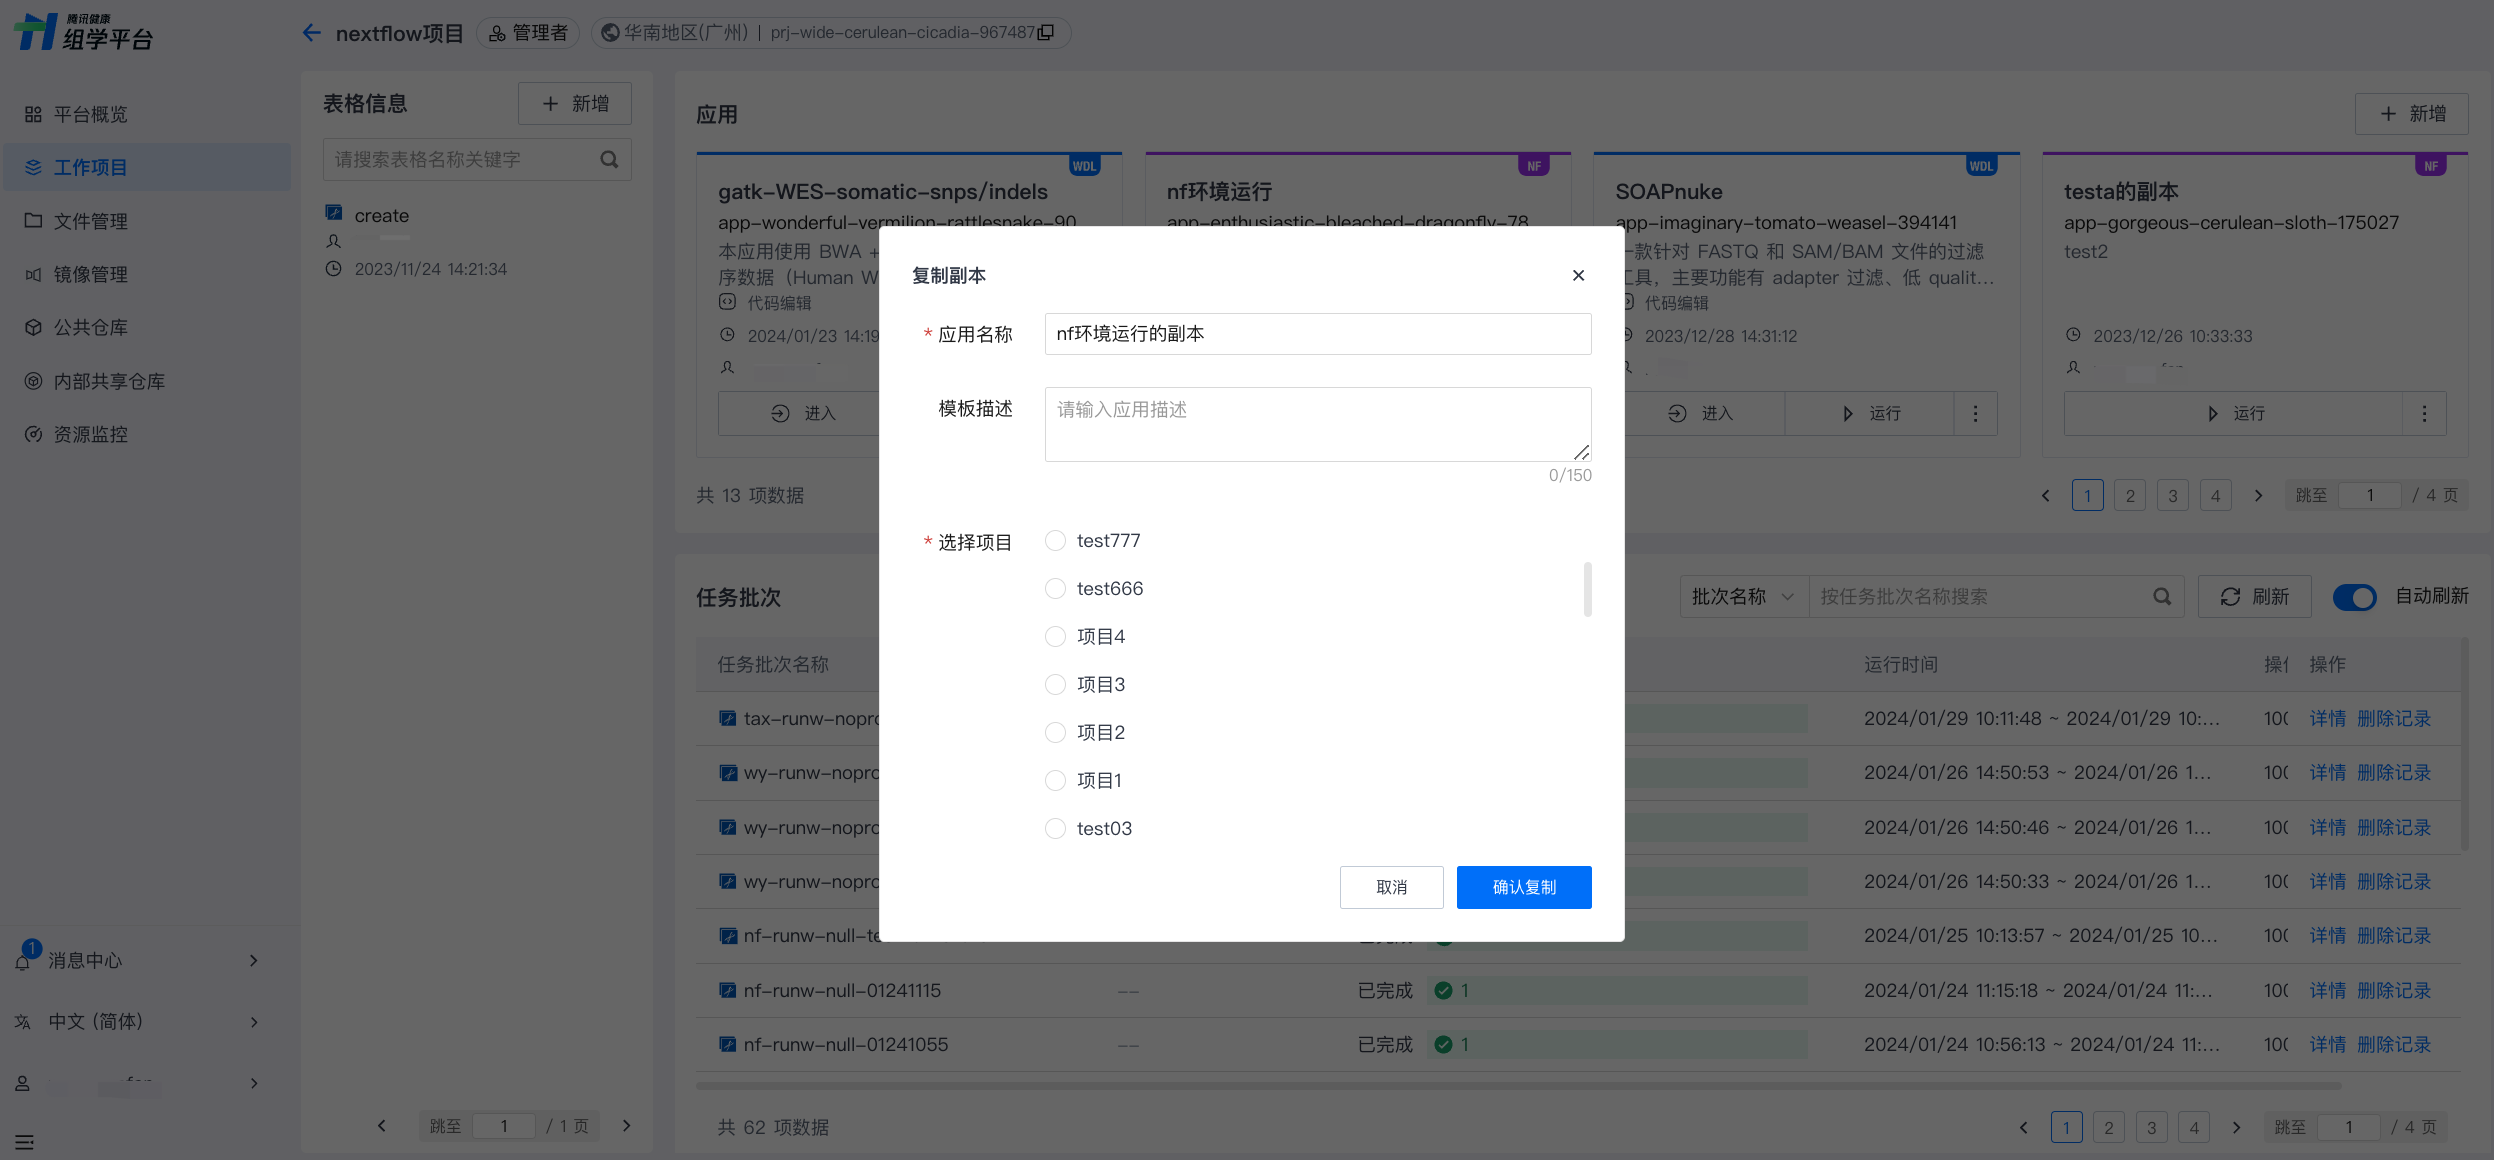The width and height of the screenshot is (2494, 1160).
Task: Choose 项目3 radio option
Action: pos(1055,685)
